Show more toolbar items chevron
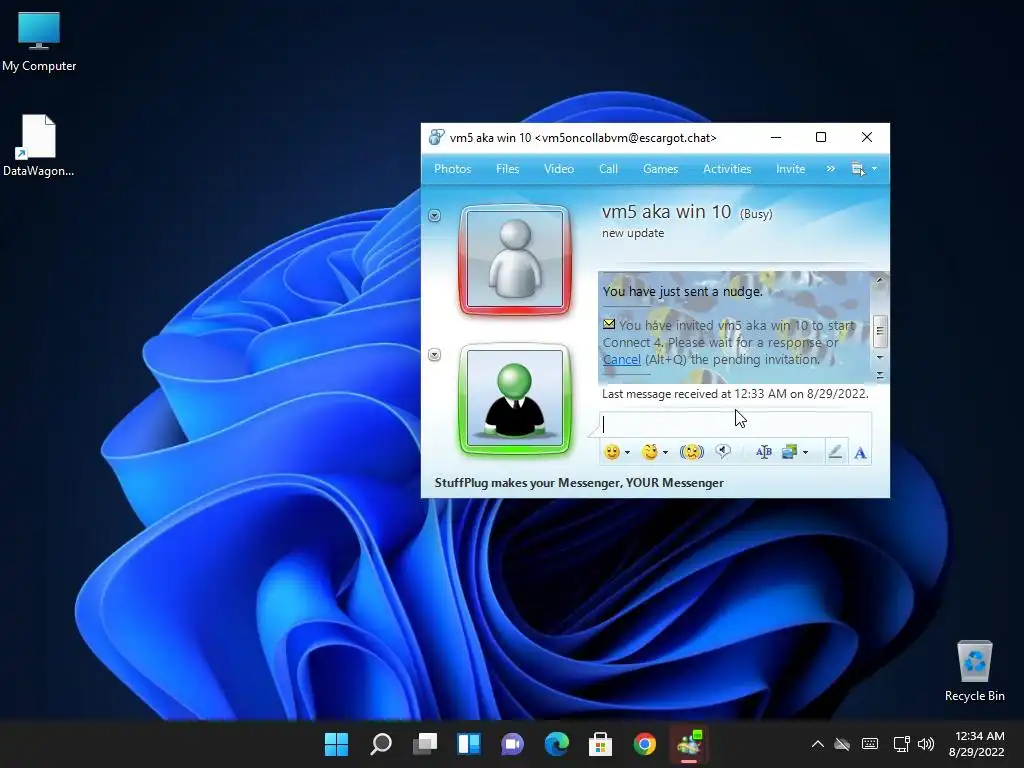1024x768 pixels. [x=830, y=168]
